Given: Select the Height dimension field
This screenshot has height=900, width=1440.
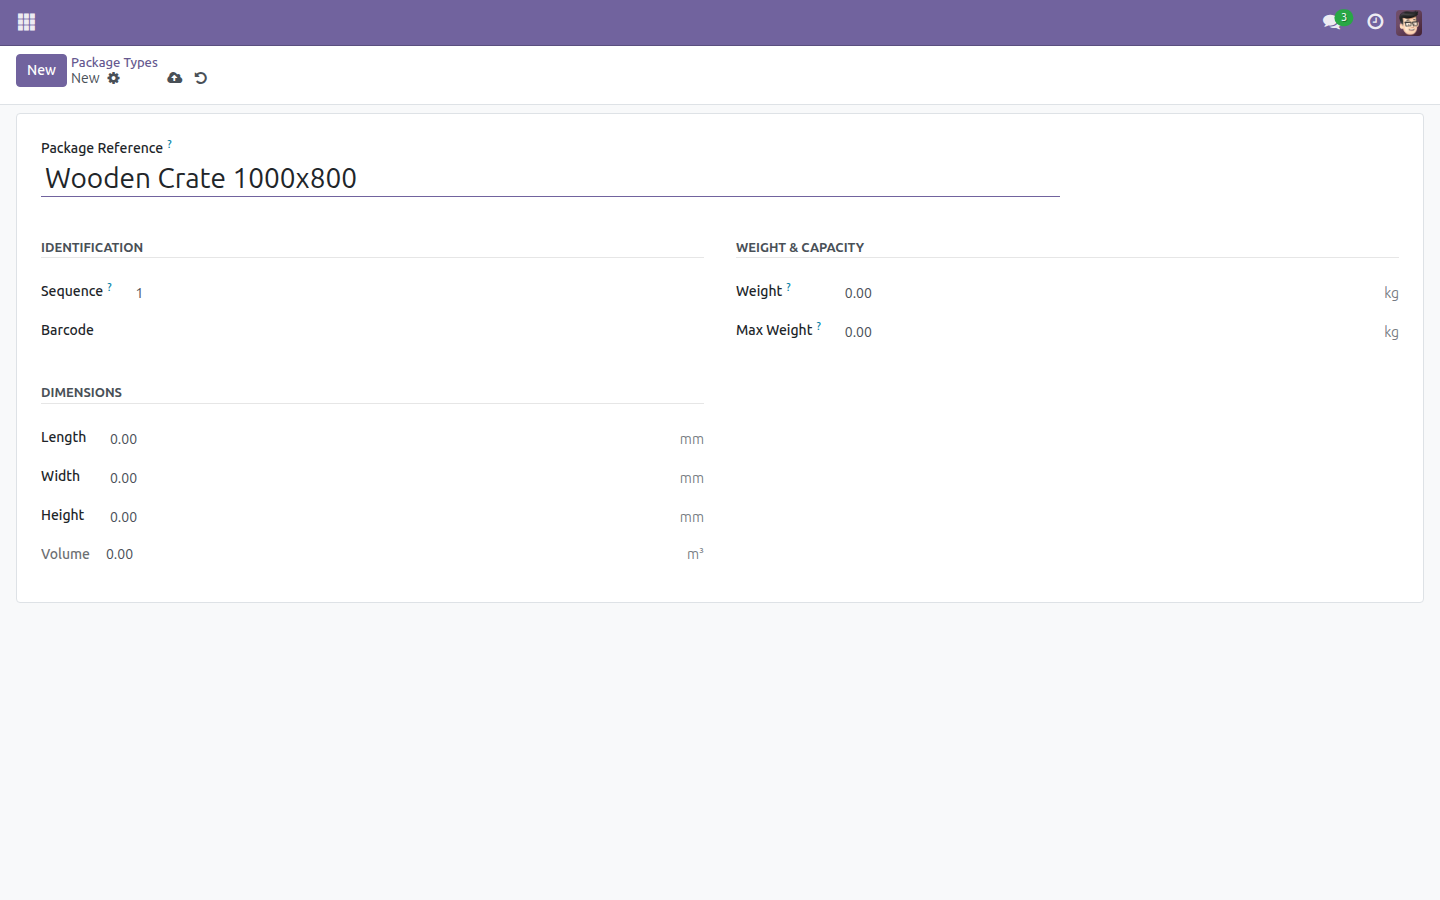Looking at the screenshot, I should (x=390, y=517).
